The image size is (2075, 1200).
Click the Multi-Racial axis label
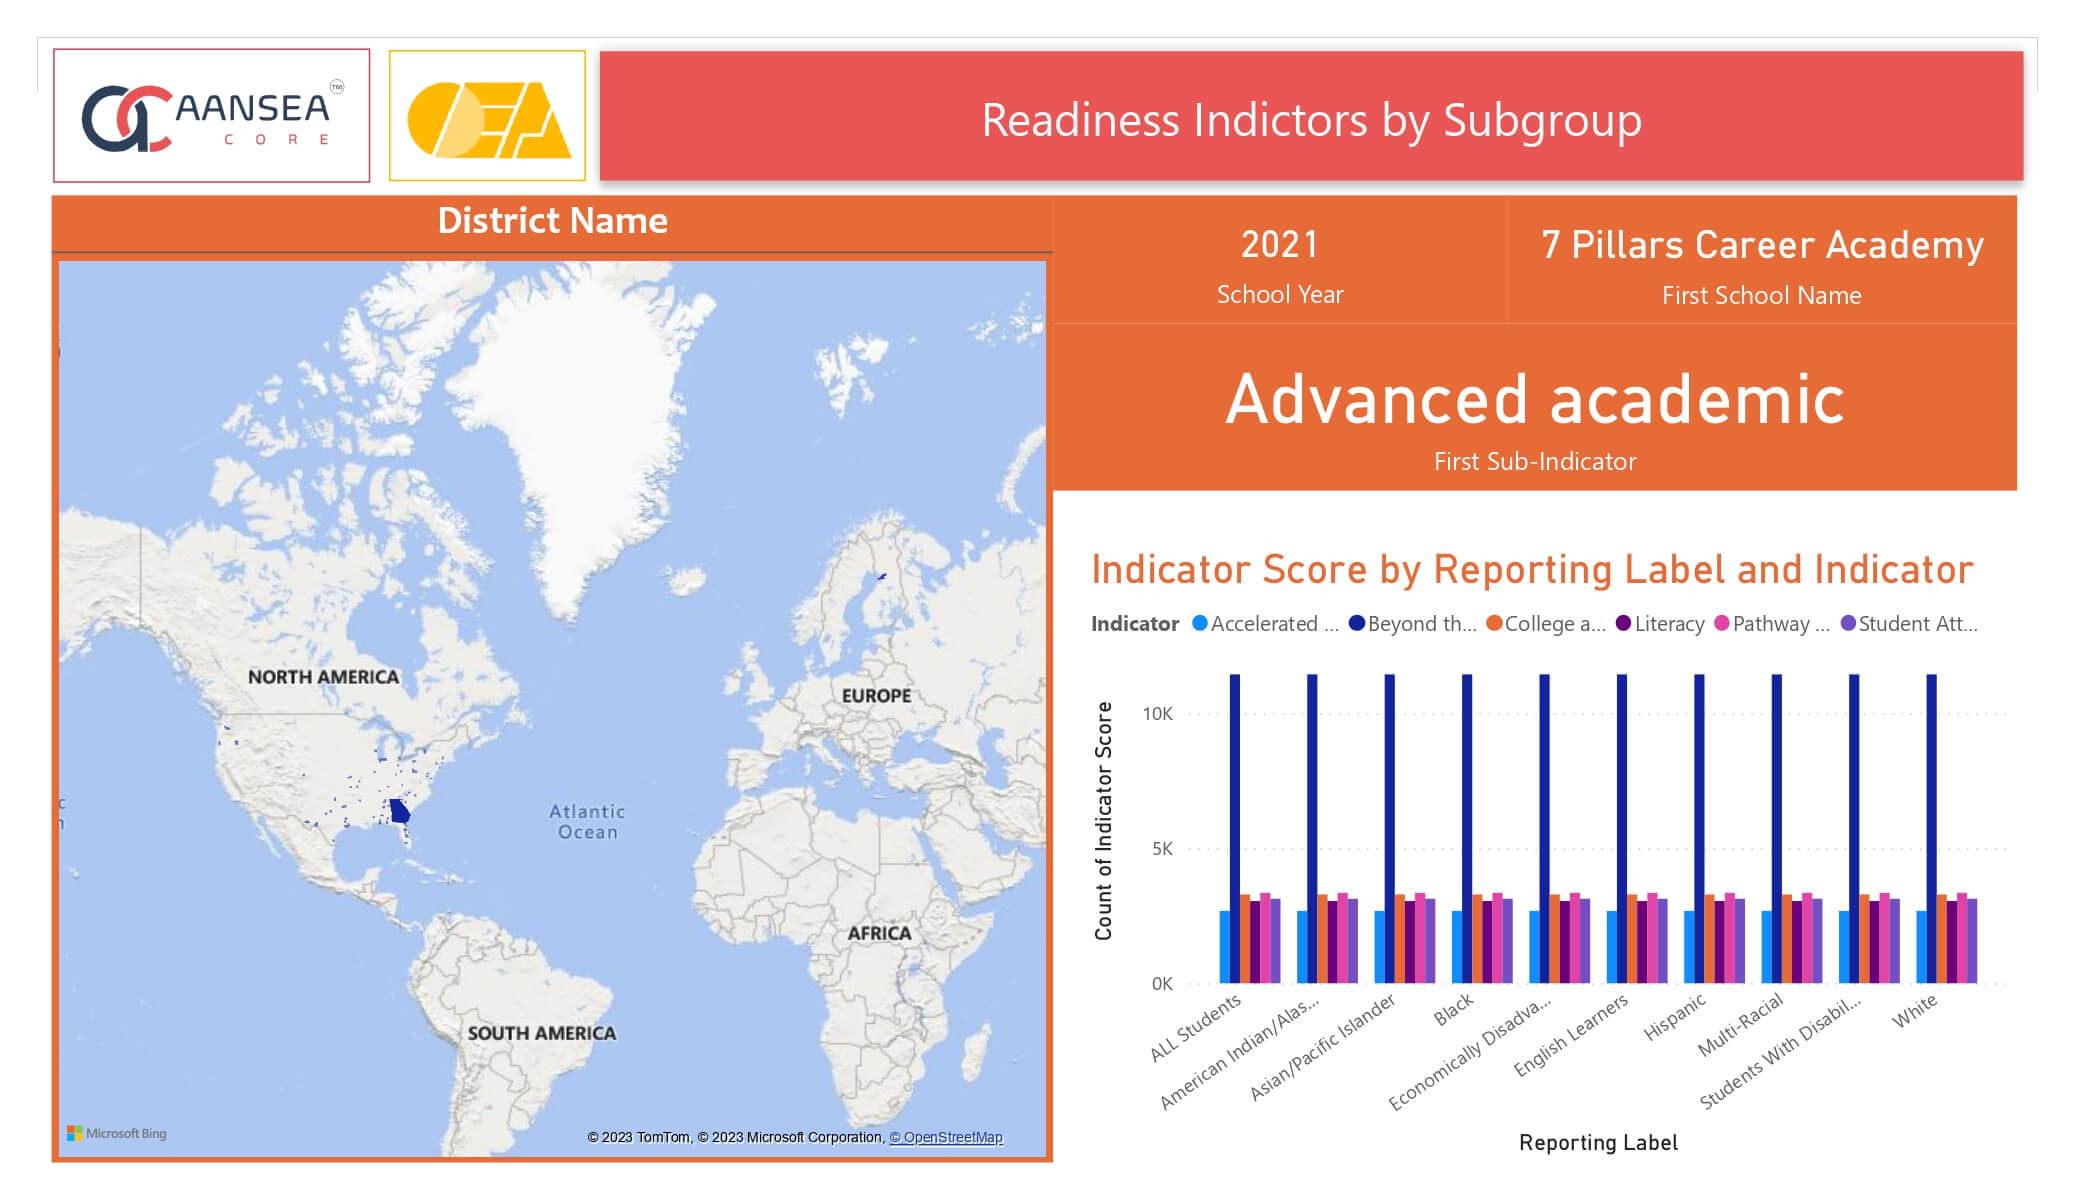point(1741,1024)
